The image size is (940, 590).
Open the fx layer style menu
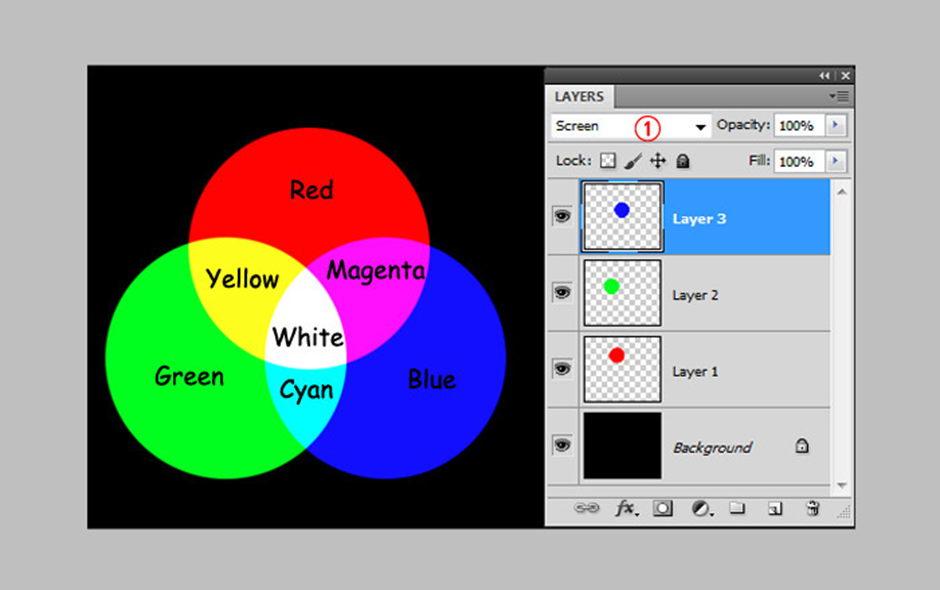pos(626,508)
